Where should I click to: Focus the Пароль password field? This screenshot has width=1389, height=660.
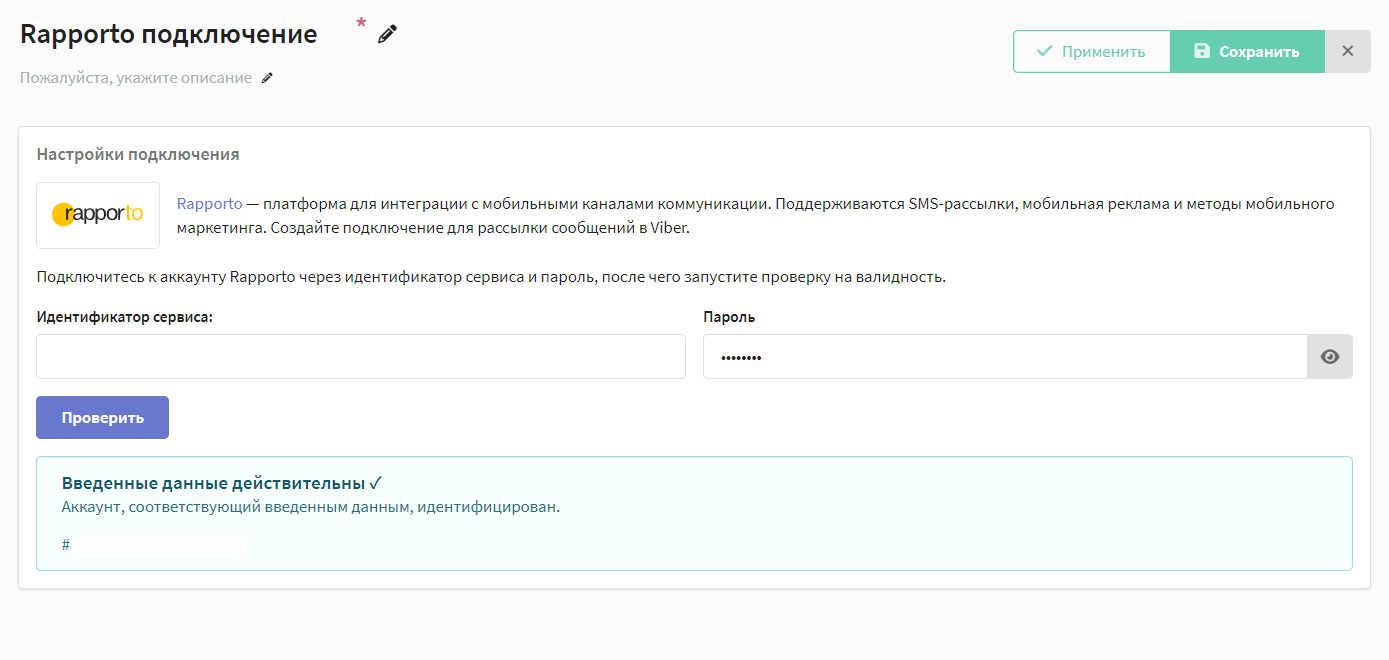(1005, 357)
